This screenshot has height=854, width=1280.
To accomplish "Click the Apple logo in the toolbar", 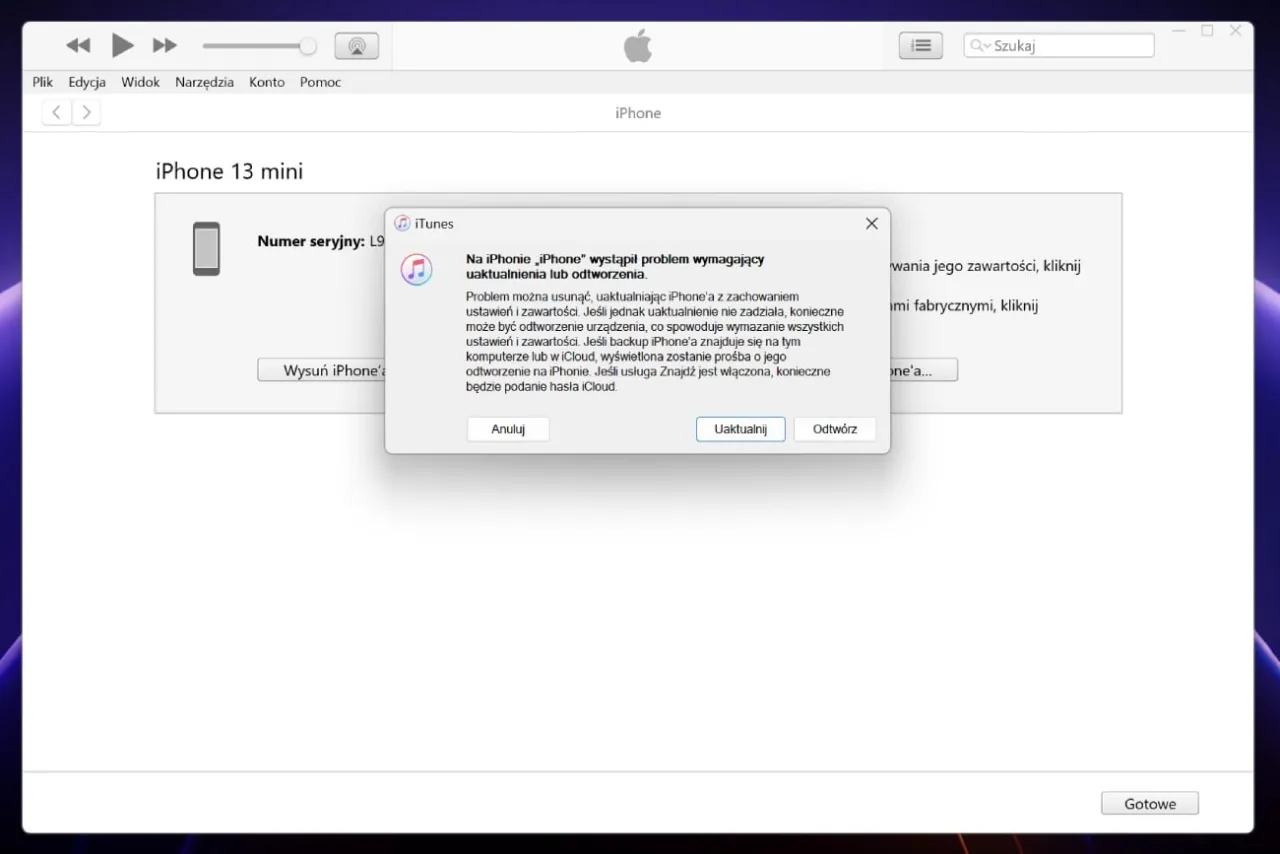I will coord(638,45).
